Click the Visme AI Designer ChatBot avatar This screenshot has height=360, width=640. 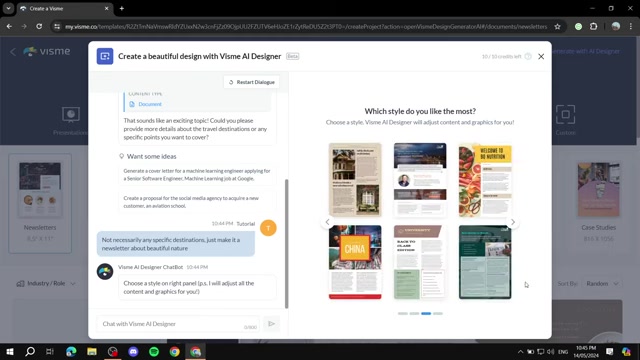(105, 271)
